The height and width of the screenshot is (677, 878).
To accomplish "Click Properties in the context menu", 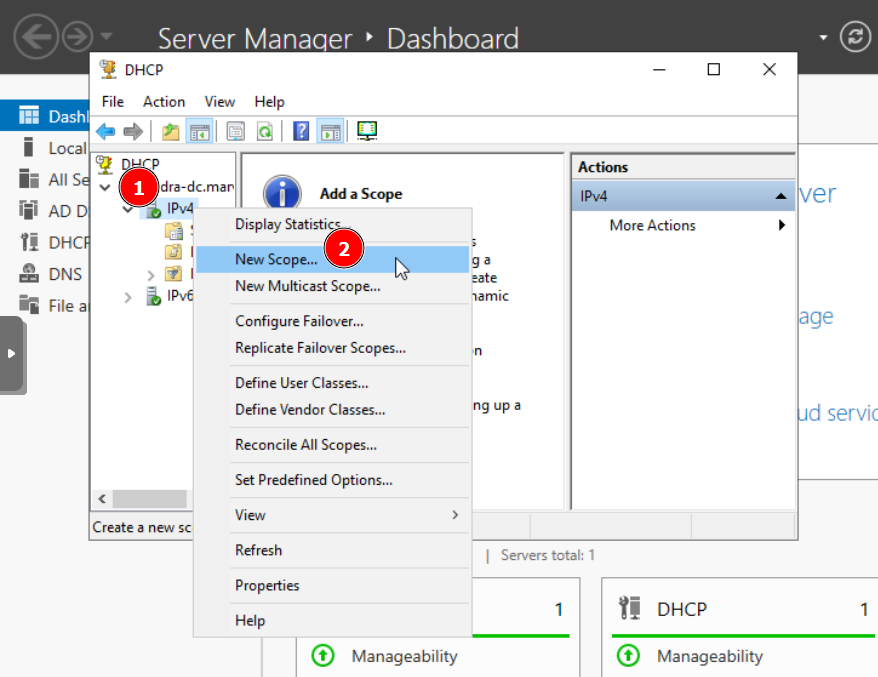I will [267, 586].
